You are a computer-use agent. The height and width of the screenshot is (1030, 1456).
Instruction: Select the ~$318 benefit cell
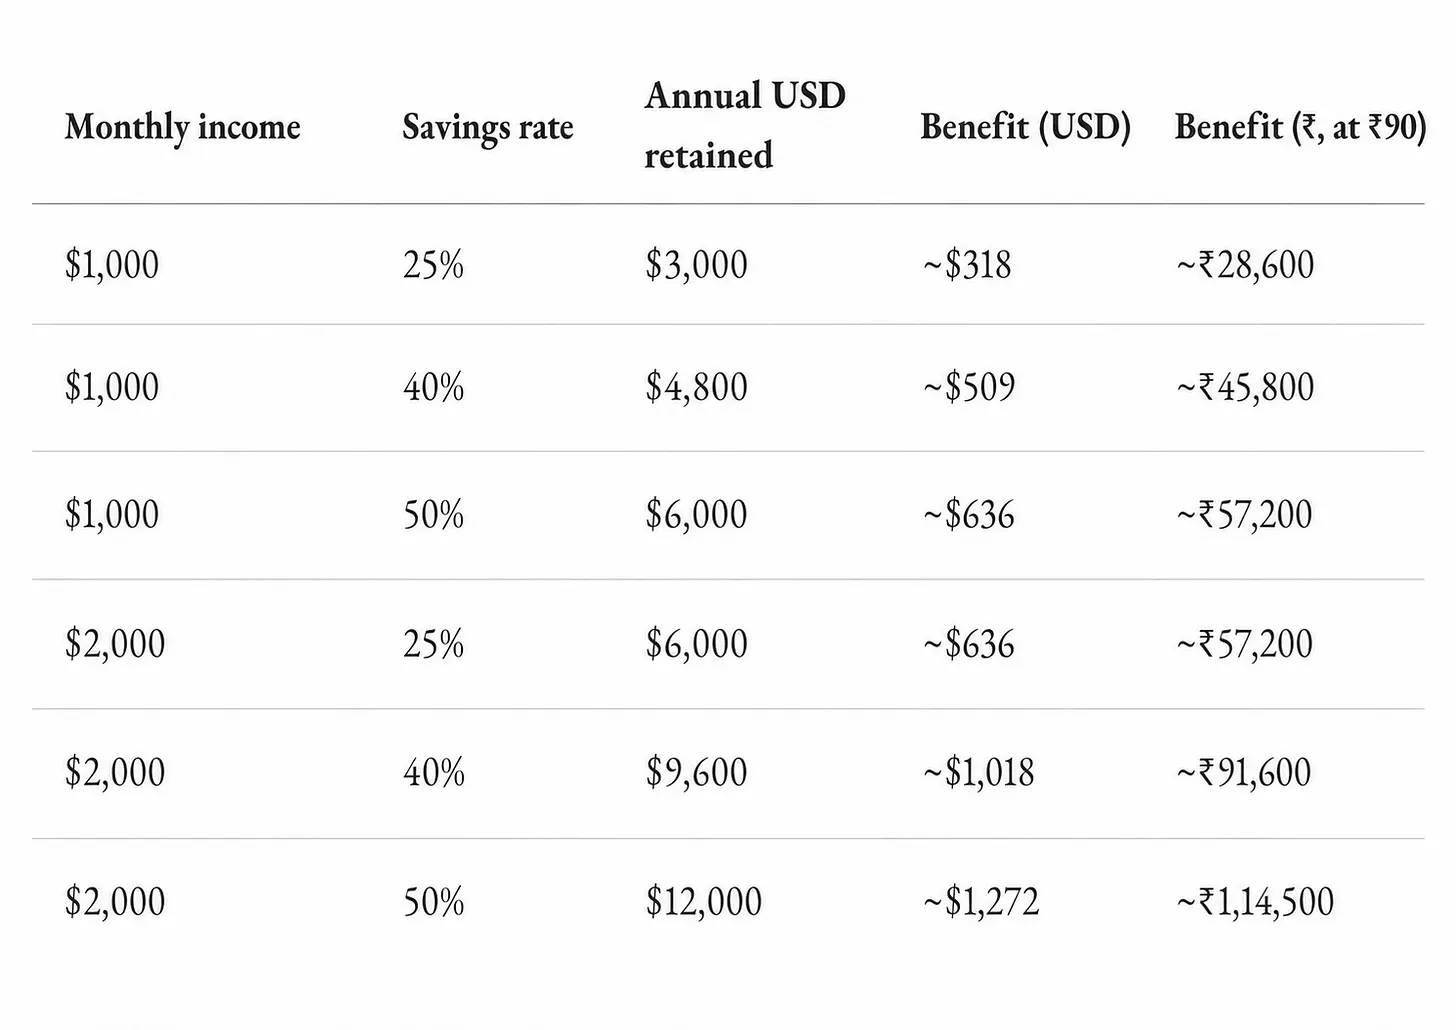tap(966, 265)
